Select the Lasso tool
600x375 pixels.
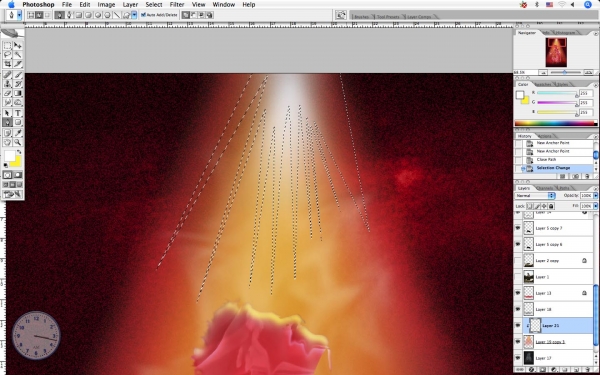(7, 55)
